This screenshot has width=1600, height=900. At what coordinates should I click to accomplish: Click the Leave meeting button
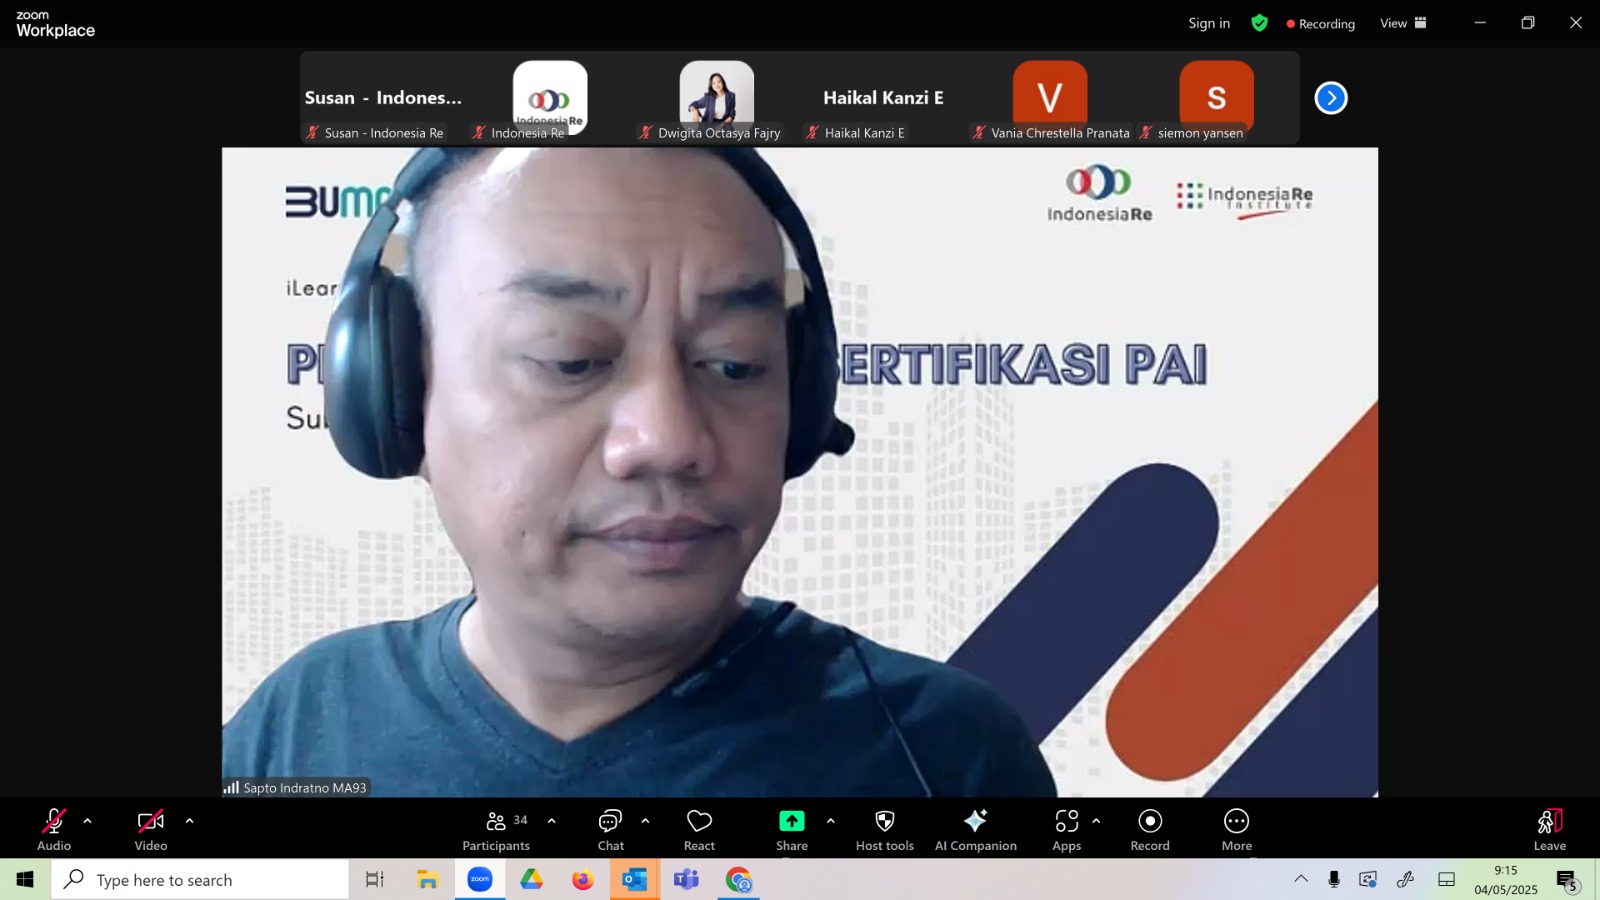(1550, 829)
